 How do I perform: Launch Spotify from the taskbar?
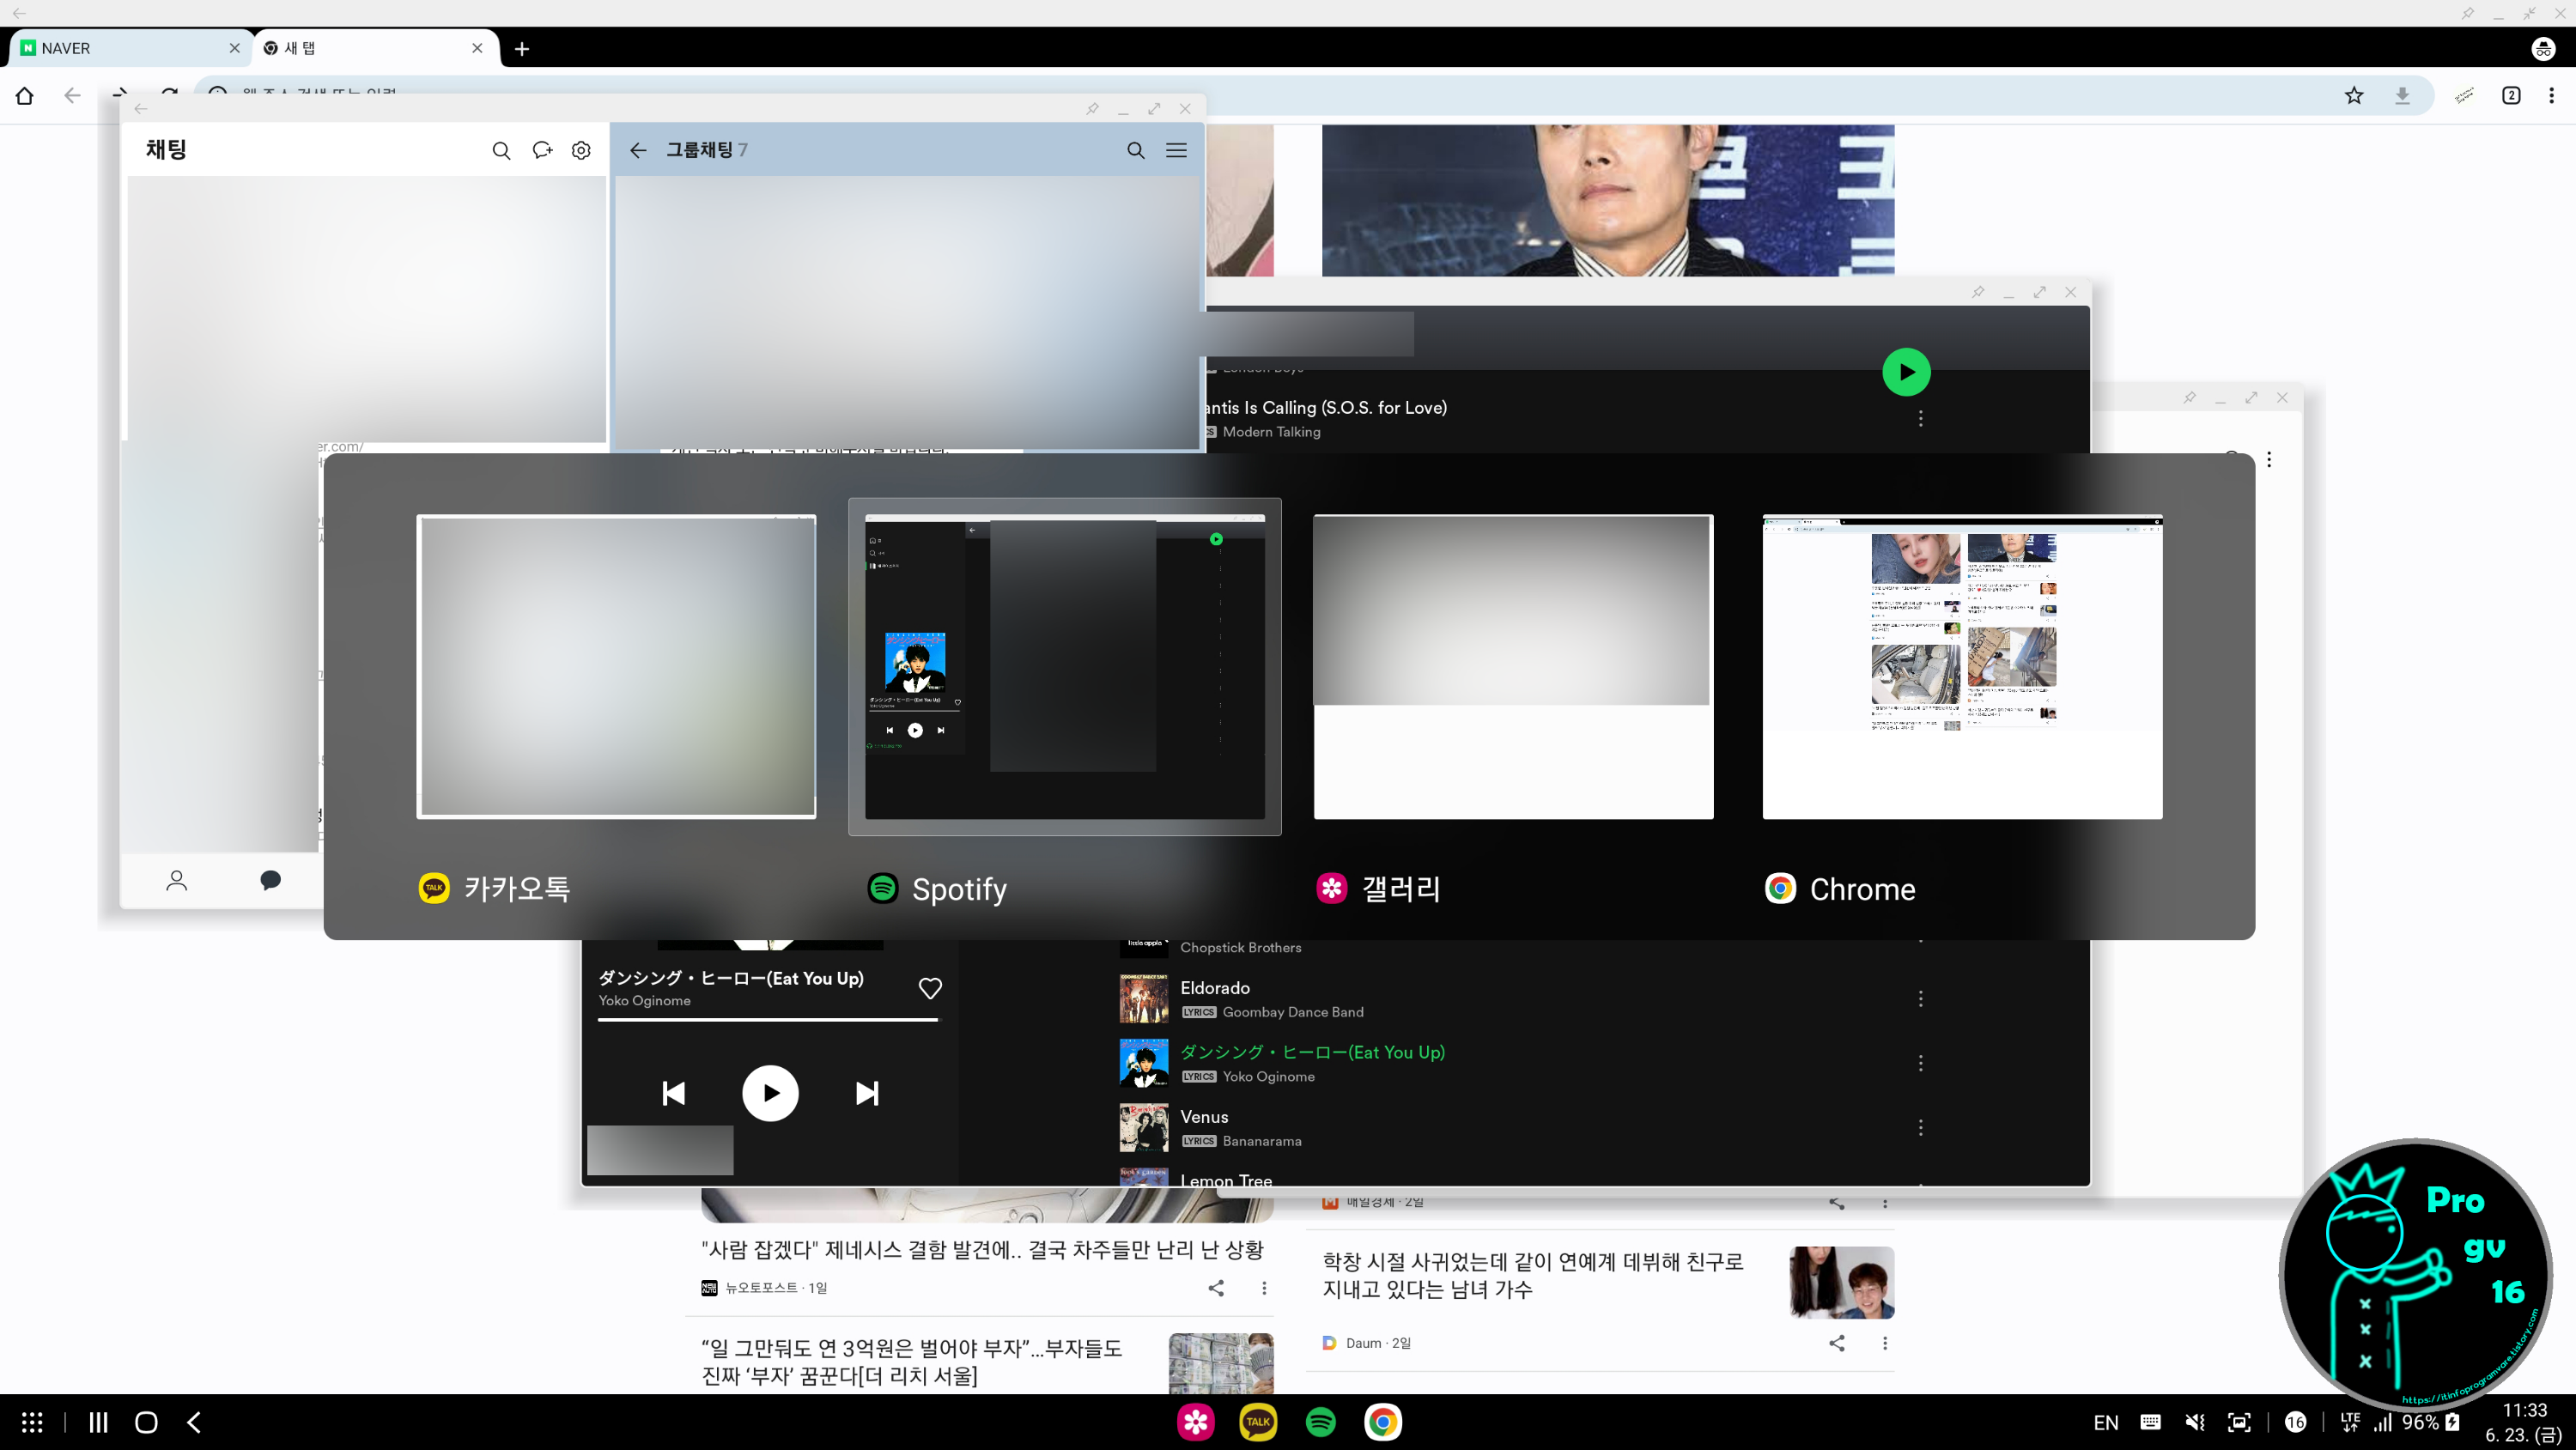[1320, 1422]
